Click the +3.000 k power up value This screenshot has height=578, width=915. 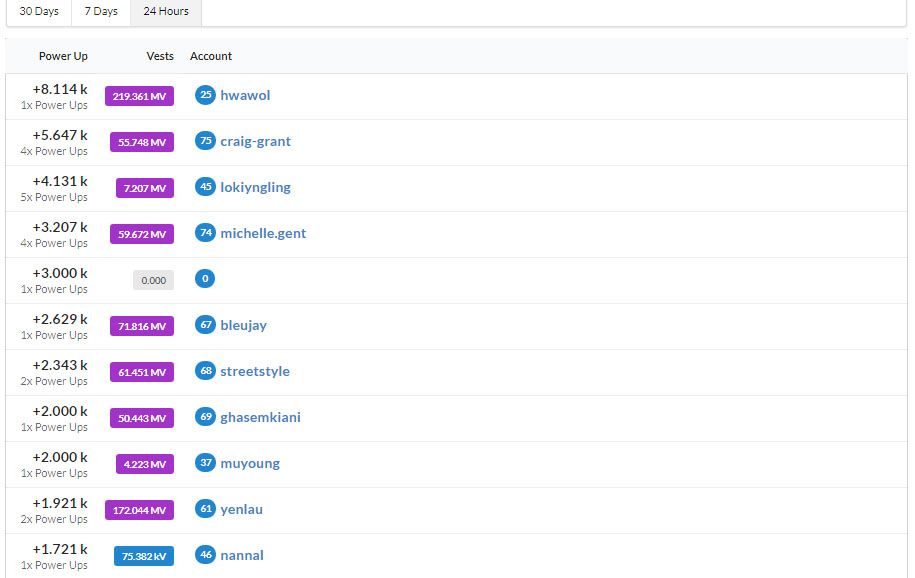[x=60, y=273]
